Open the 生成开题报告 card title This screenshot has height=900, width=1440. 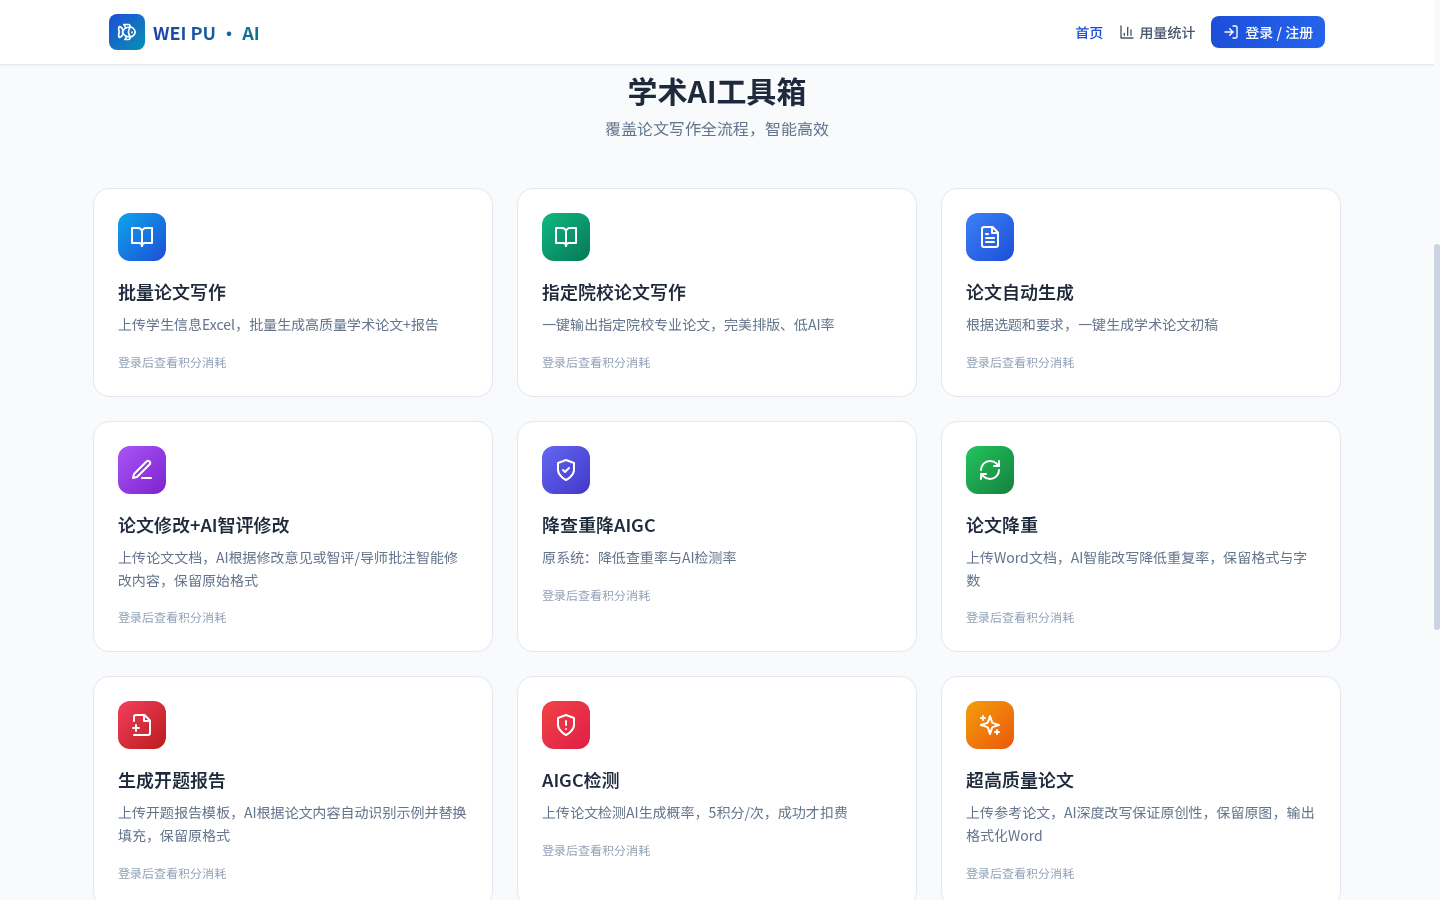(x=172, y=780)
